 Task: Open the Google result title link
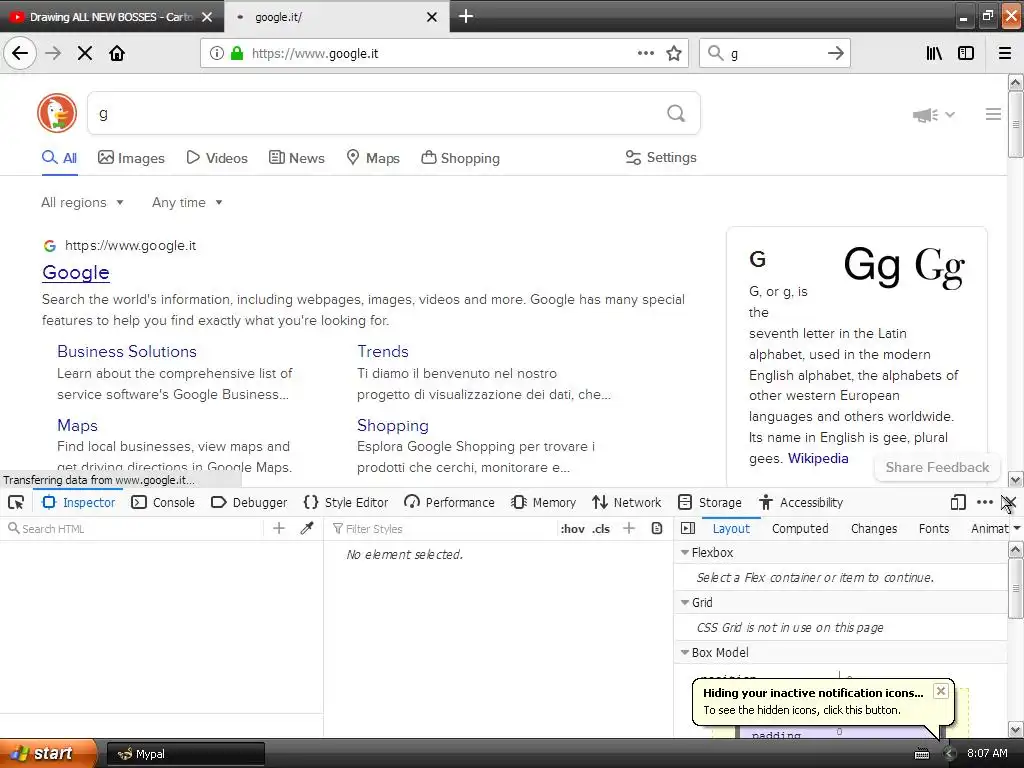(76, 272)
